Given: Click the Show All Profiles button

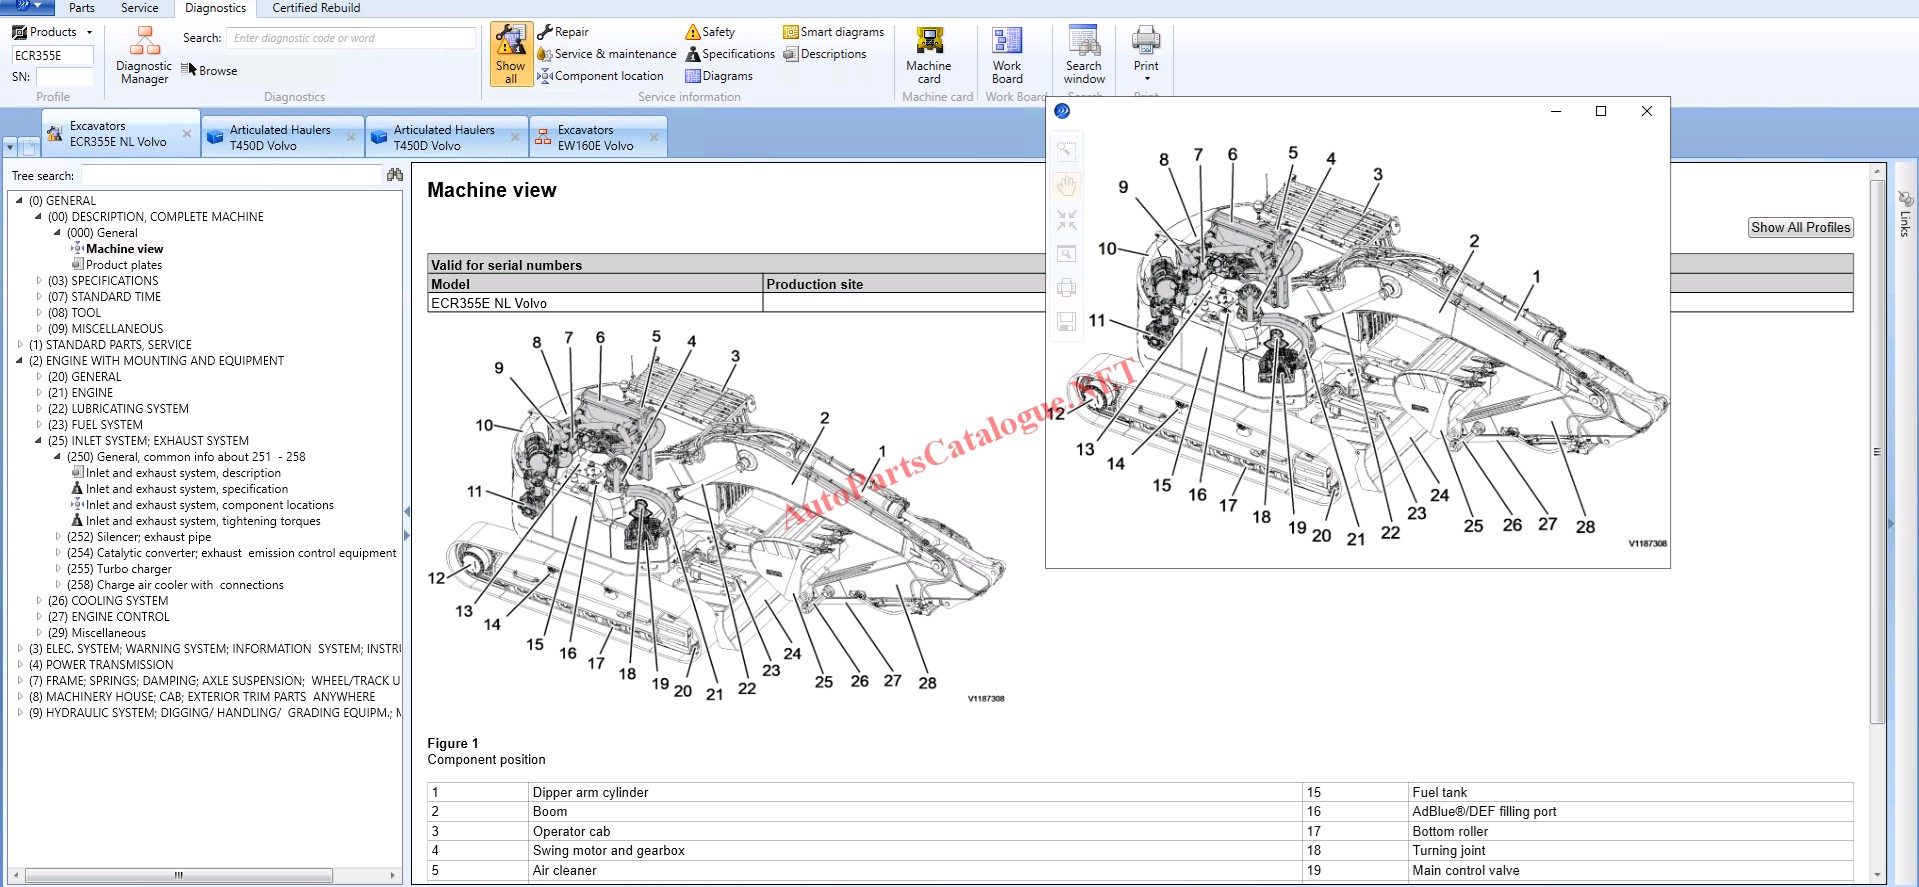Looking at the screenshot, I should click(1800, 228).
